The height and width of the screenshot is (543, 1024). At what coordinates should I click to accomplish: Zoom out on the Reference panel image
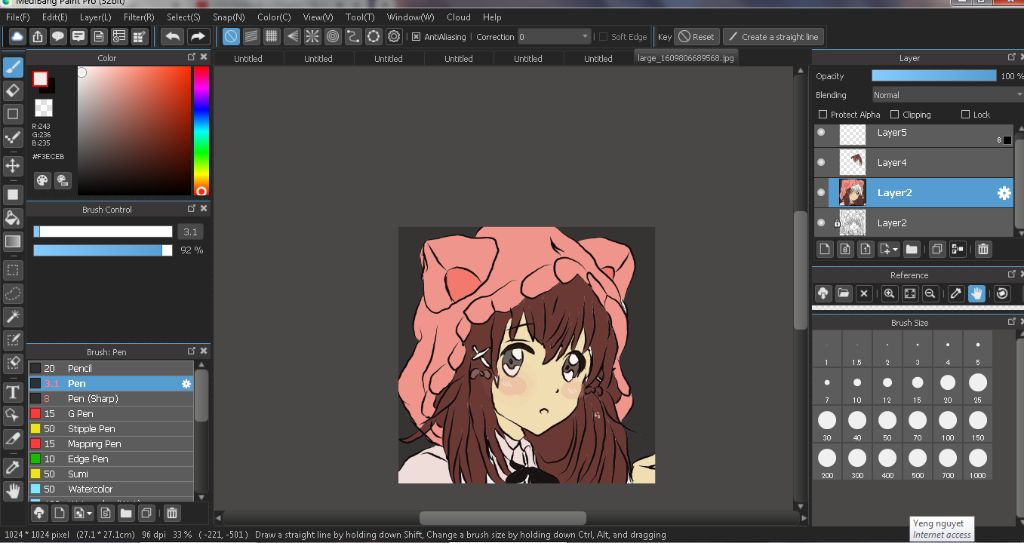[931, 293]
